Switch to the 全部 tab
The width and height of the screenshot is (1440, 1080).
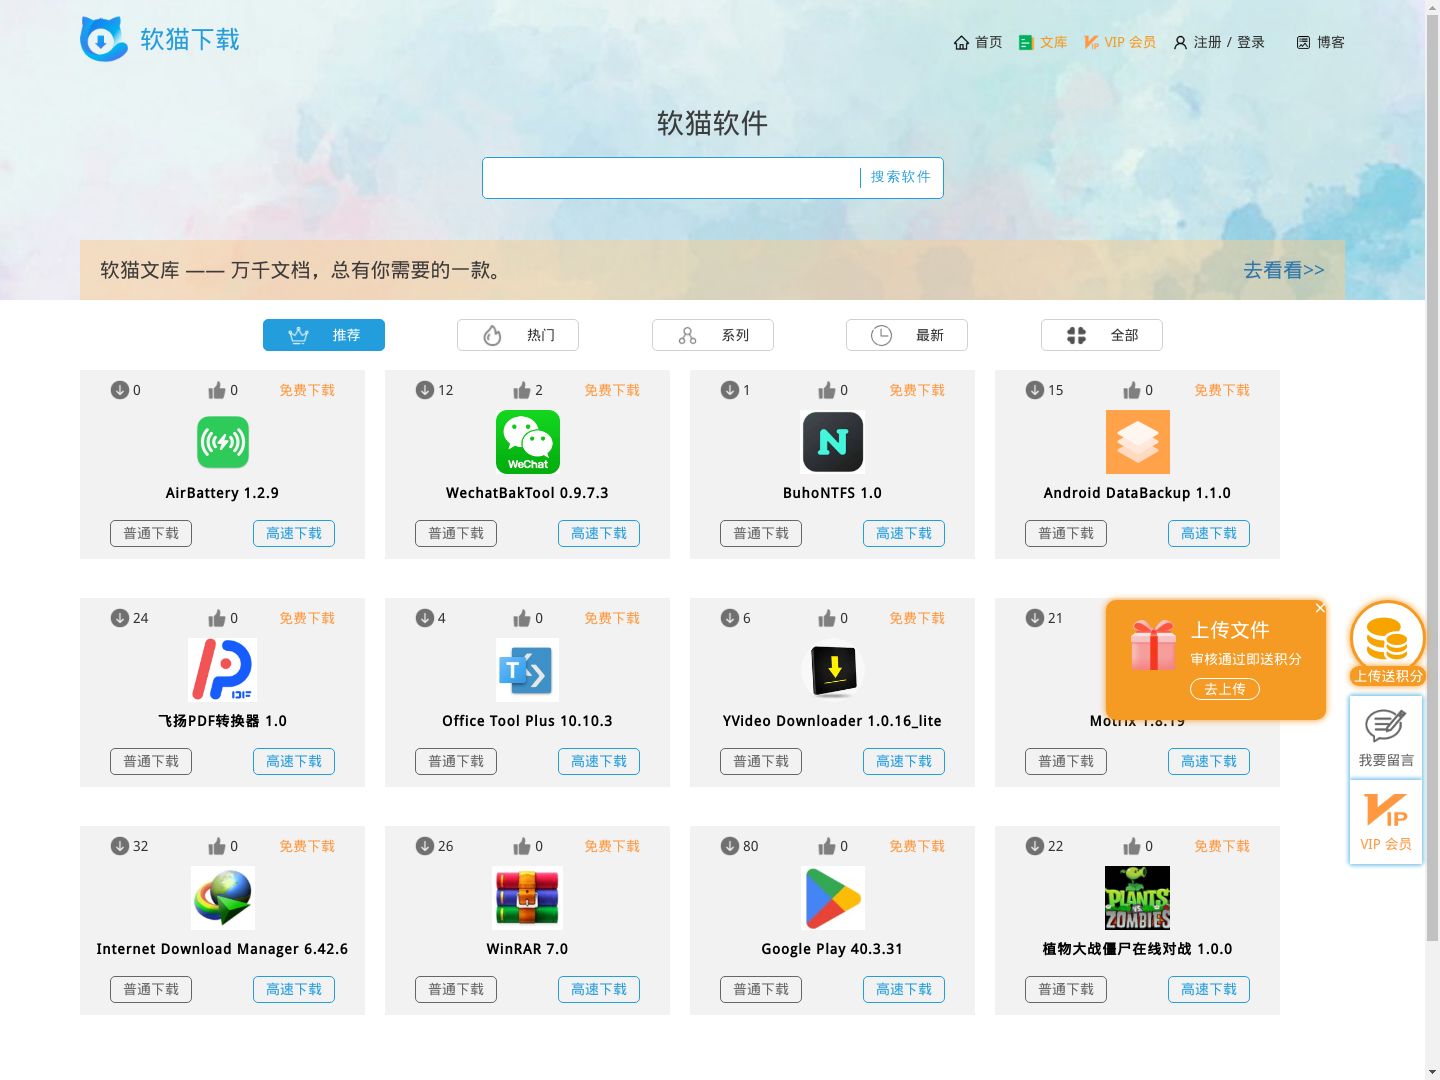[1102, 335]
